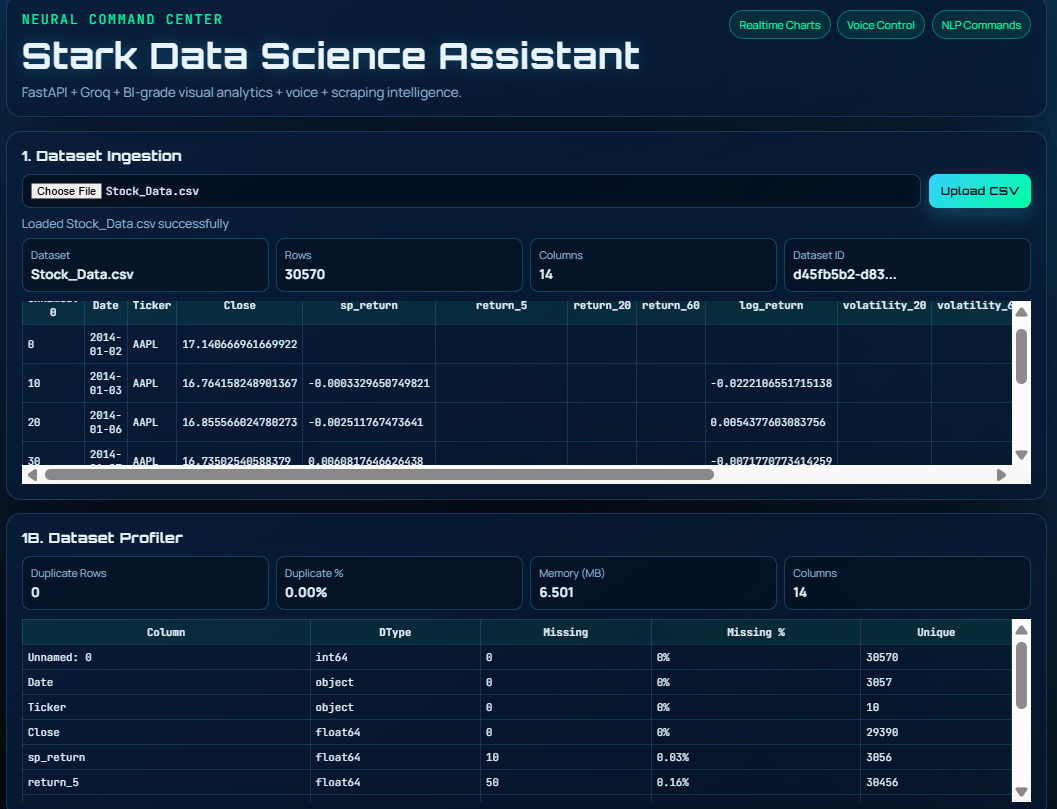Screen dimensions: 1057x809
Task: Click the profiler Missing % header
Action: [x=756, y=632]
